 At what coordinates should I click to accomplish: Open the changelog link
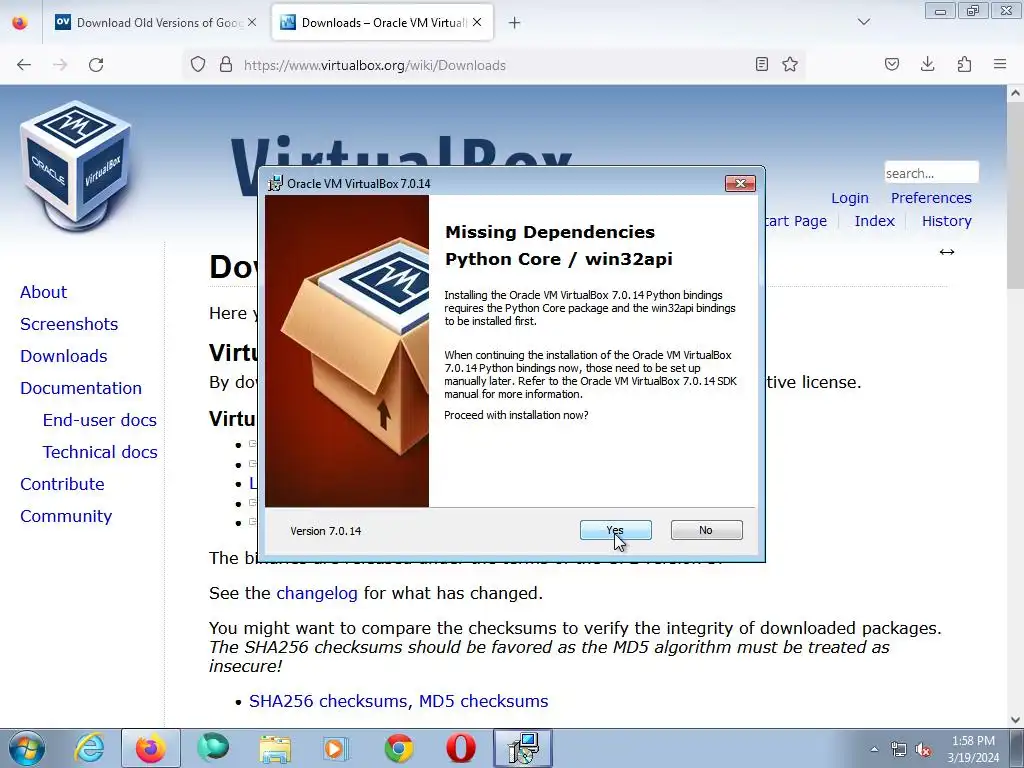(317, 593)
